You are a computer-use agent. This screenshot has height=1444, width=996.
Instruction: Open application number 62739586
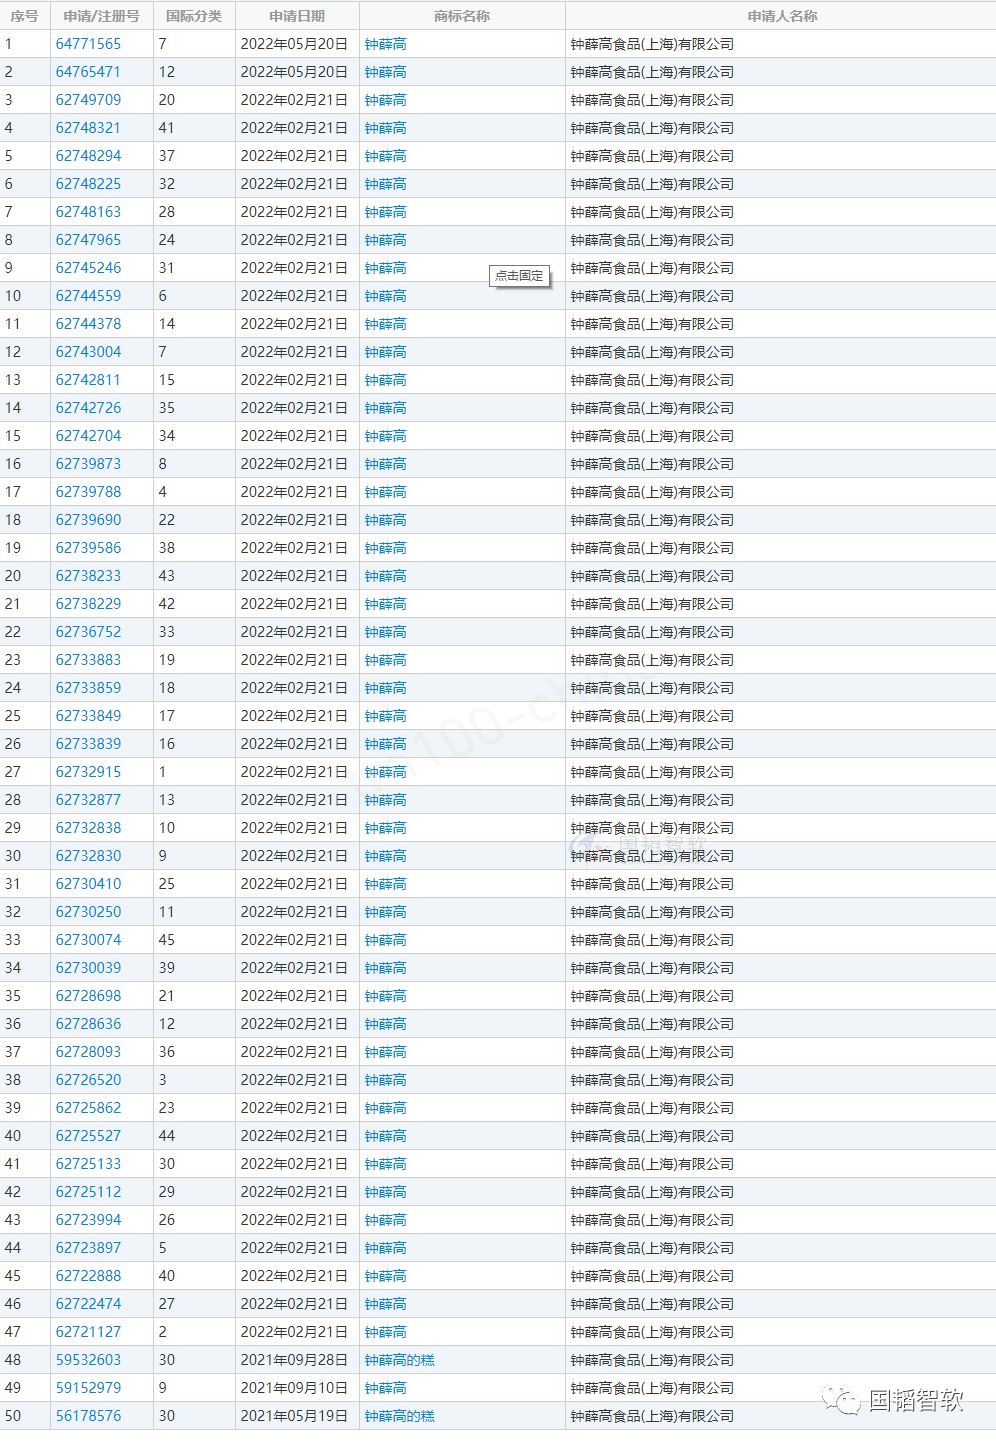point(88,548)
